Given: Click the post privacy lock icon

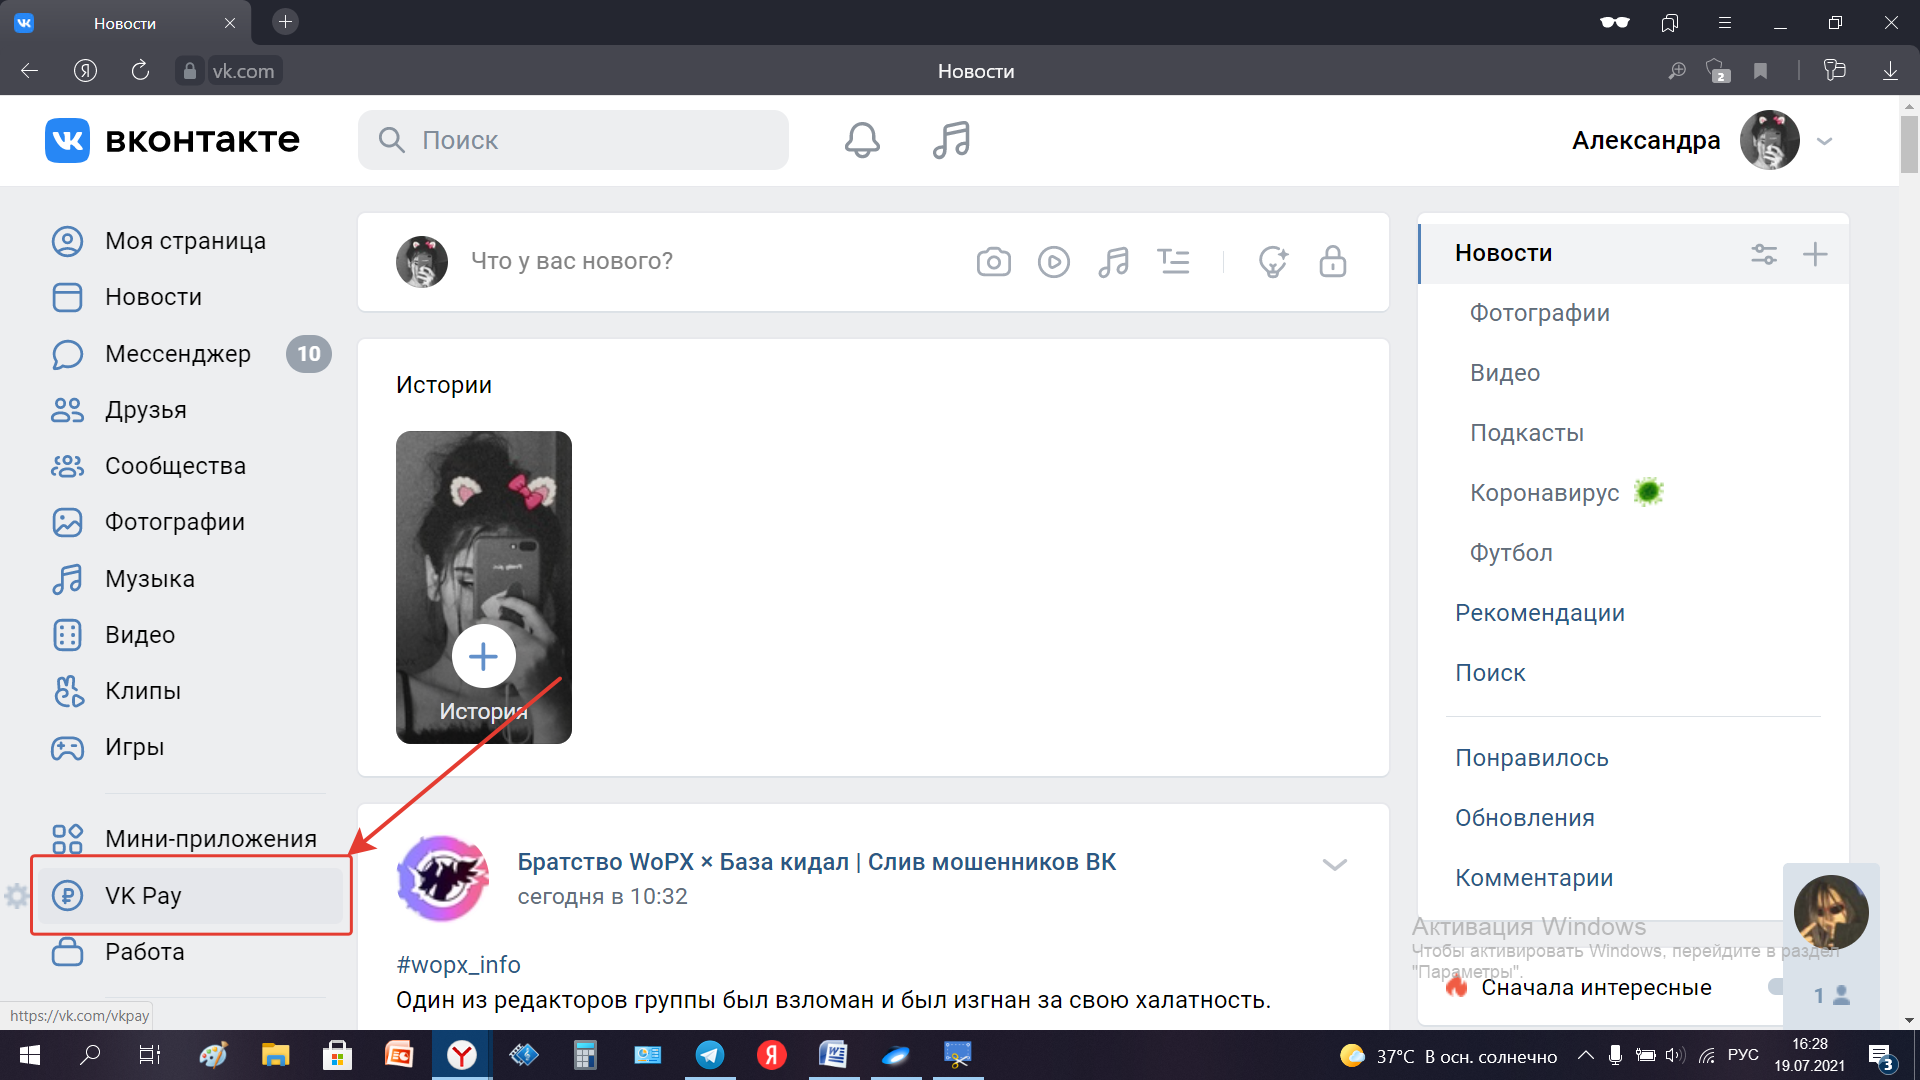Looking at the screenshot, I should pos(1332,262).
